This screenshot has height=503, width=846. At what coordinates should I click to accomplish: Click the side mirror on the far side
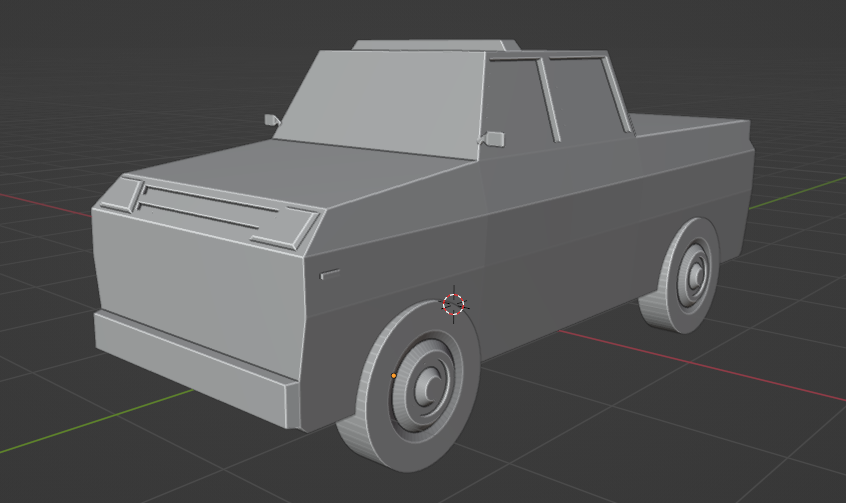tap(272, 120)
